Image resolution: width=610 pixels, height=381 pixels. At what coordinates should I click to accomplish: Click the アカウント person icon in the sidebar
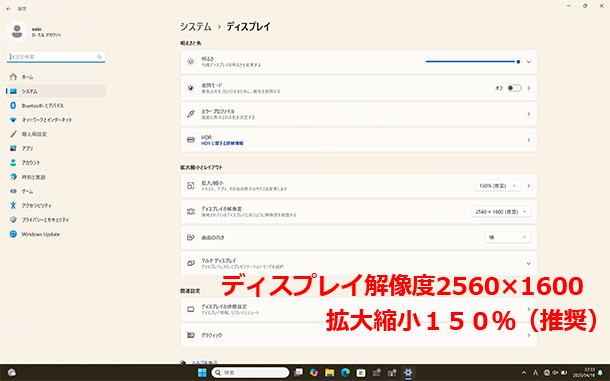[13, 163]
